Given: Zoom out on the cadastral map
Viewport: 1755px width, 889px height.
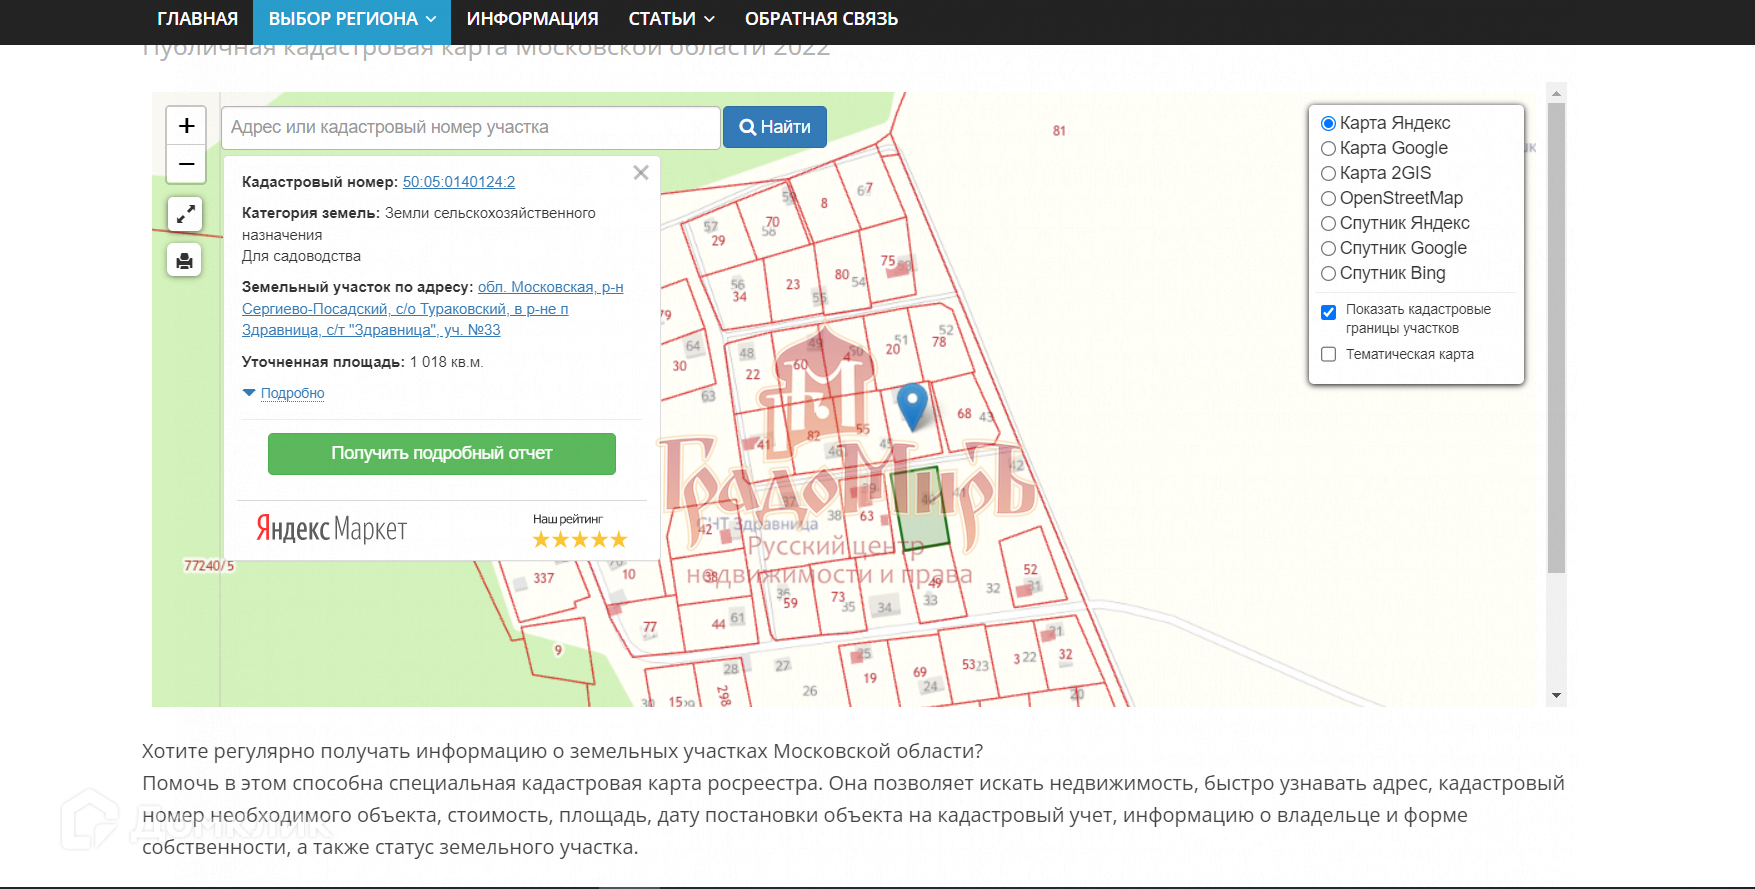Looking at the screenshot, I should coord(186,164).
